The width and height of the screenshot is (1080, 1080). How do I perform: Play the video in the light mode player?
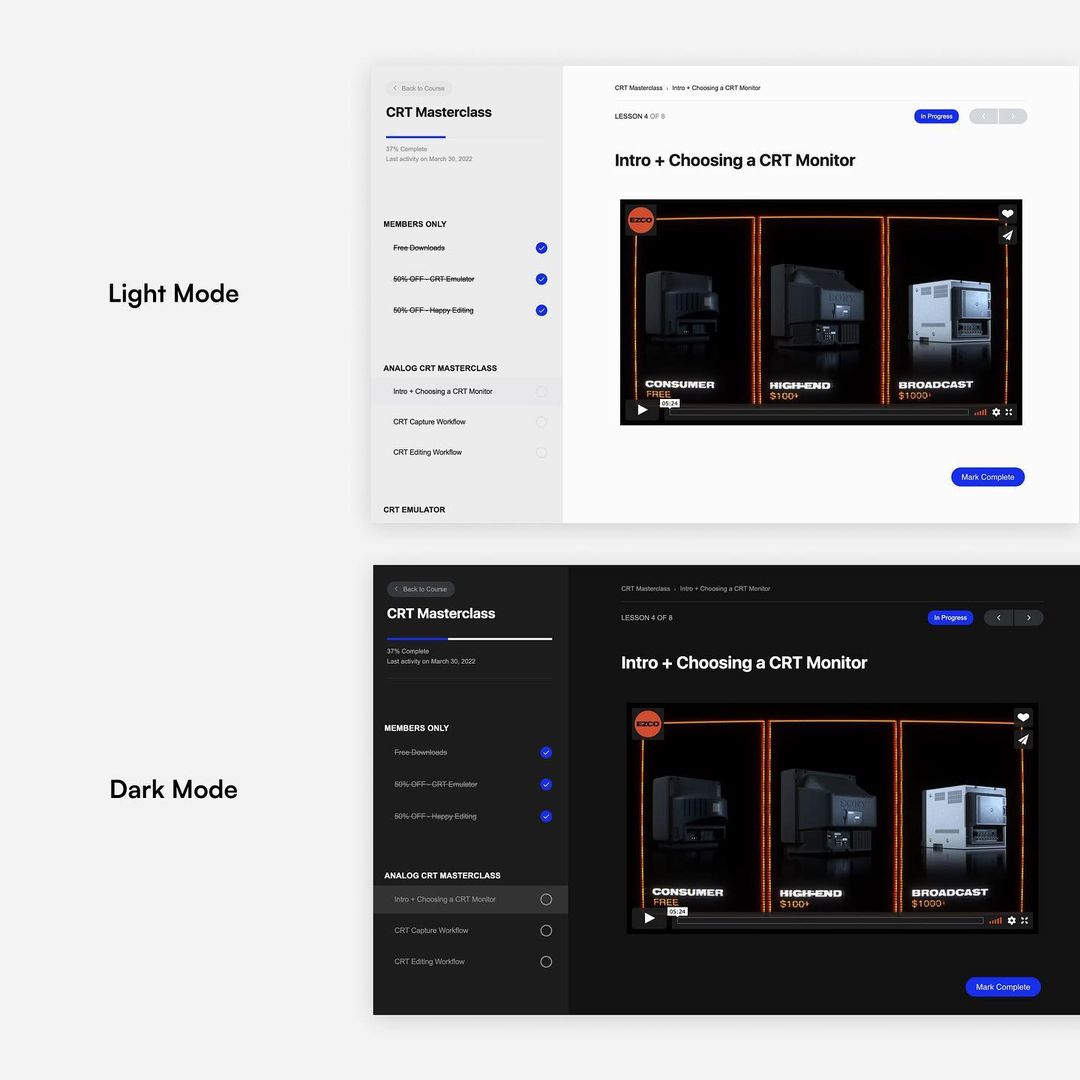click(642, 410)
